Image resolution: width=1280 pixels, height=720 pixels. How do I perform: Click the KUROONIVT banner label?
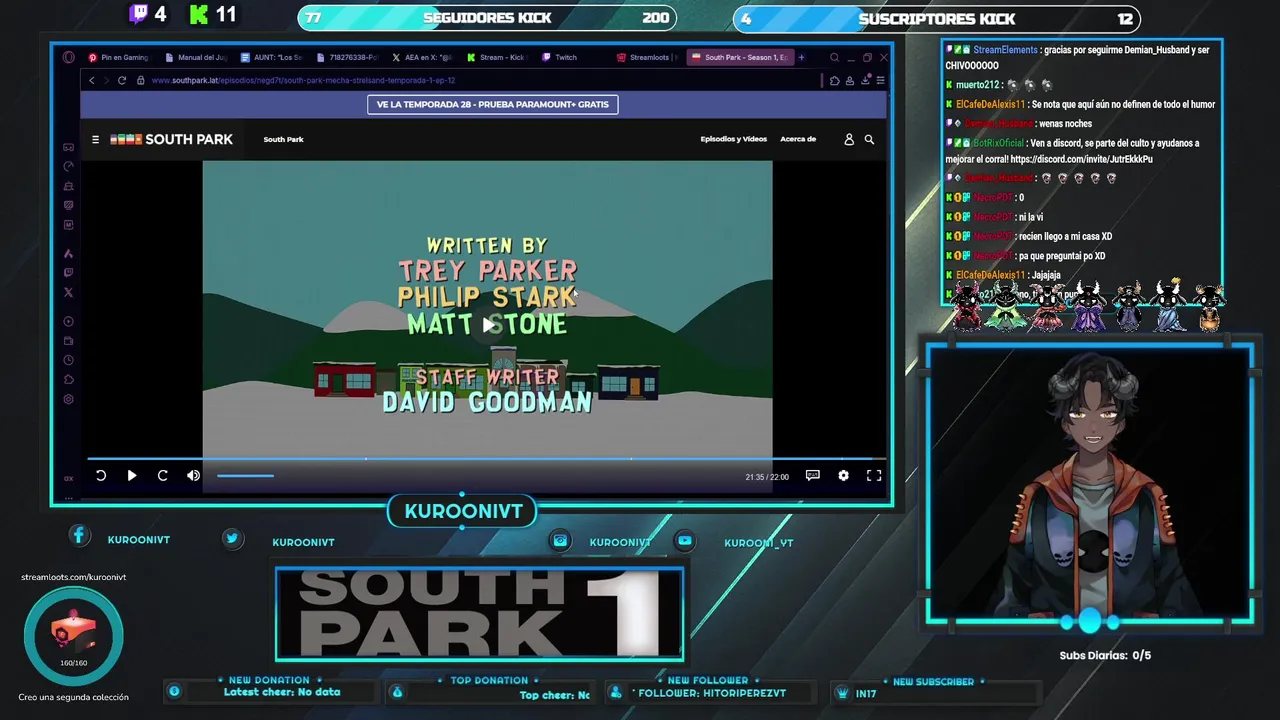coord(463,511)
